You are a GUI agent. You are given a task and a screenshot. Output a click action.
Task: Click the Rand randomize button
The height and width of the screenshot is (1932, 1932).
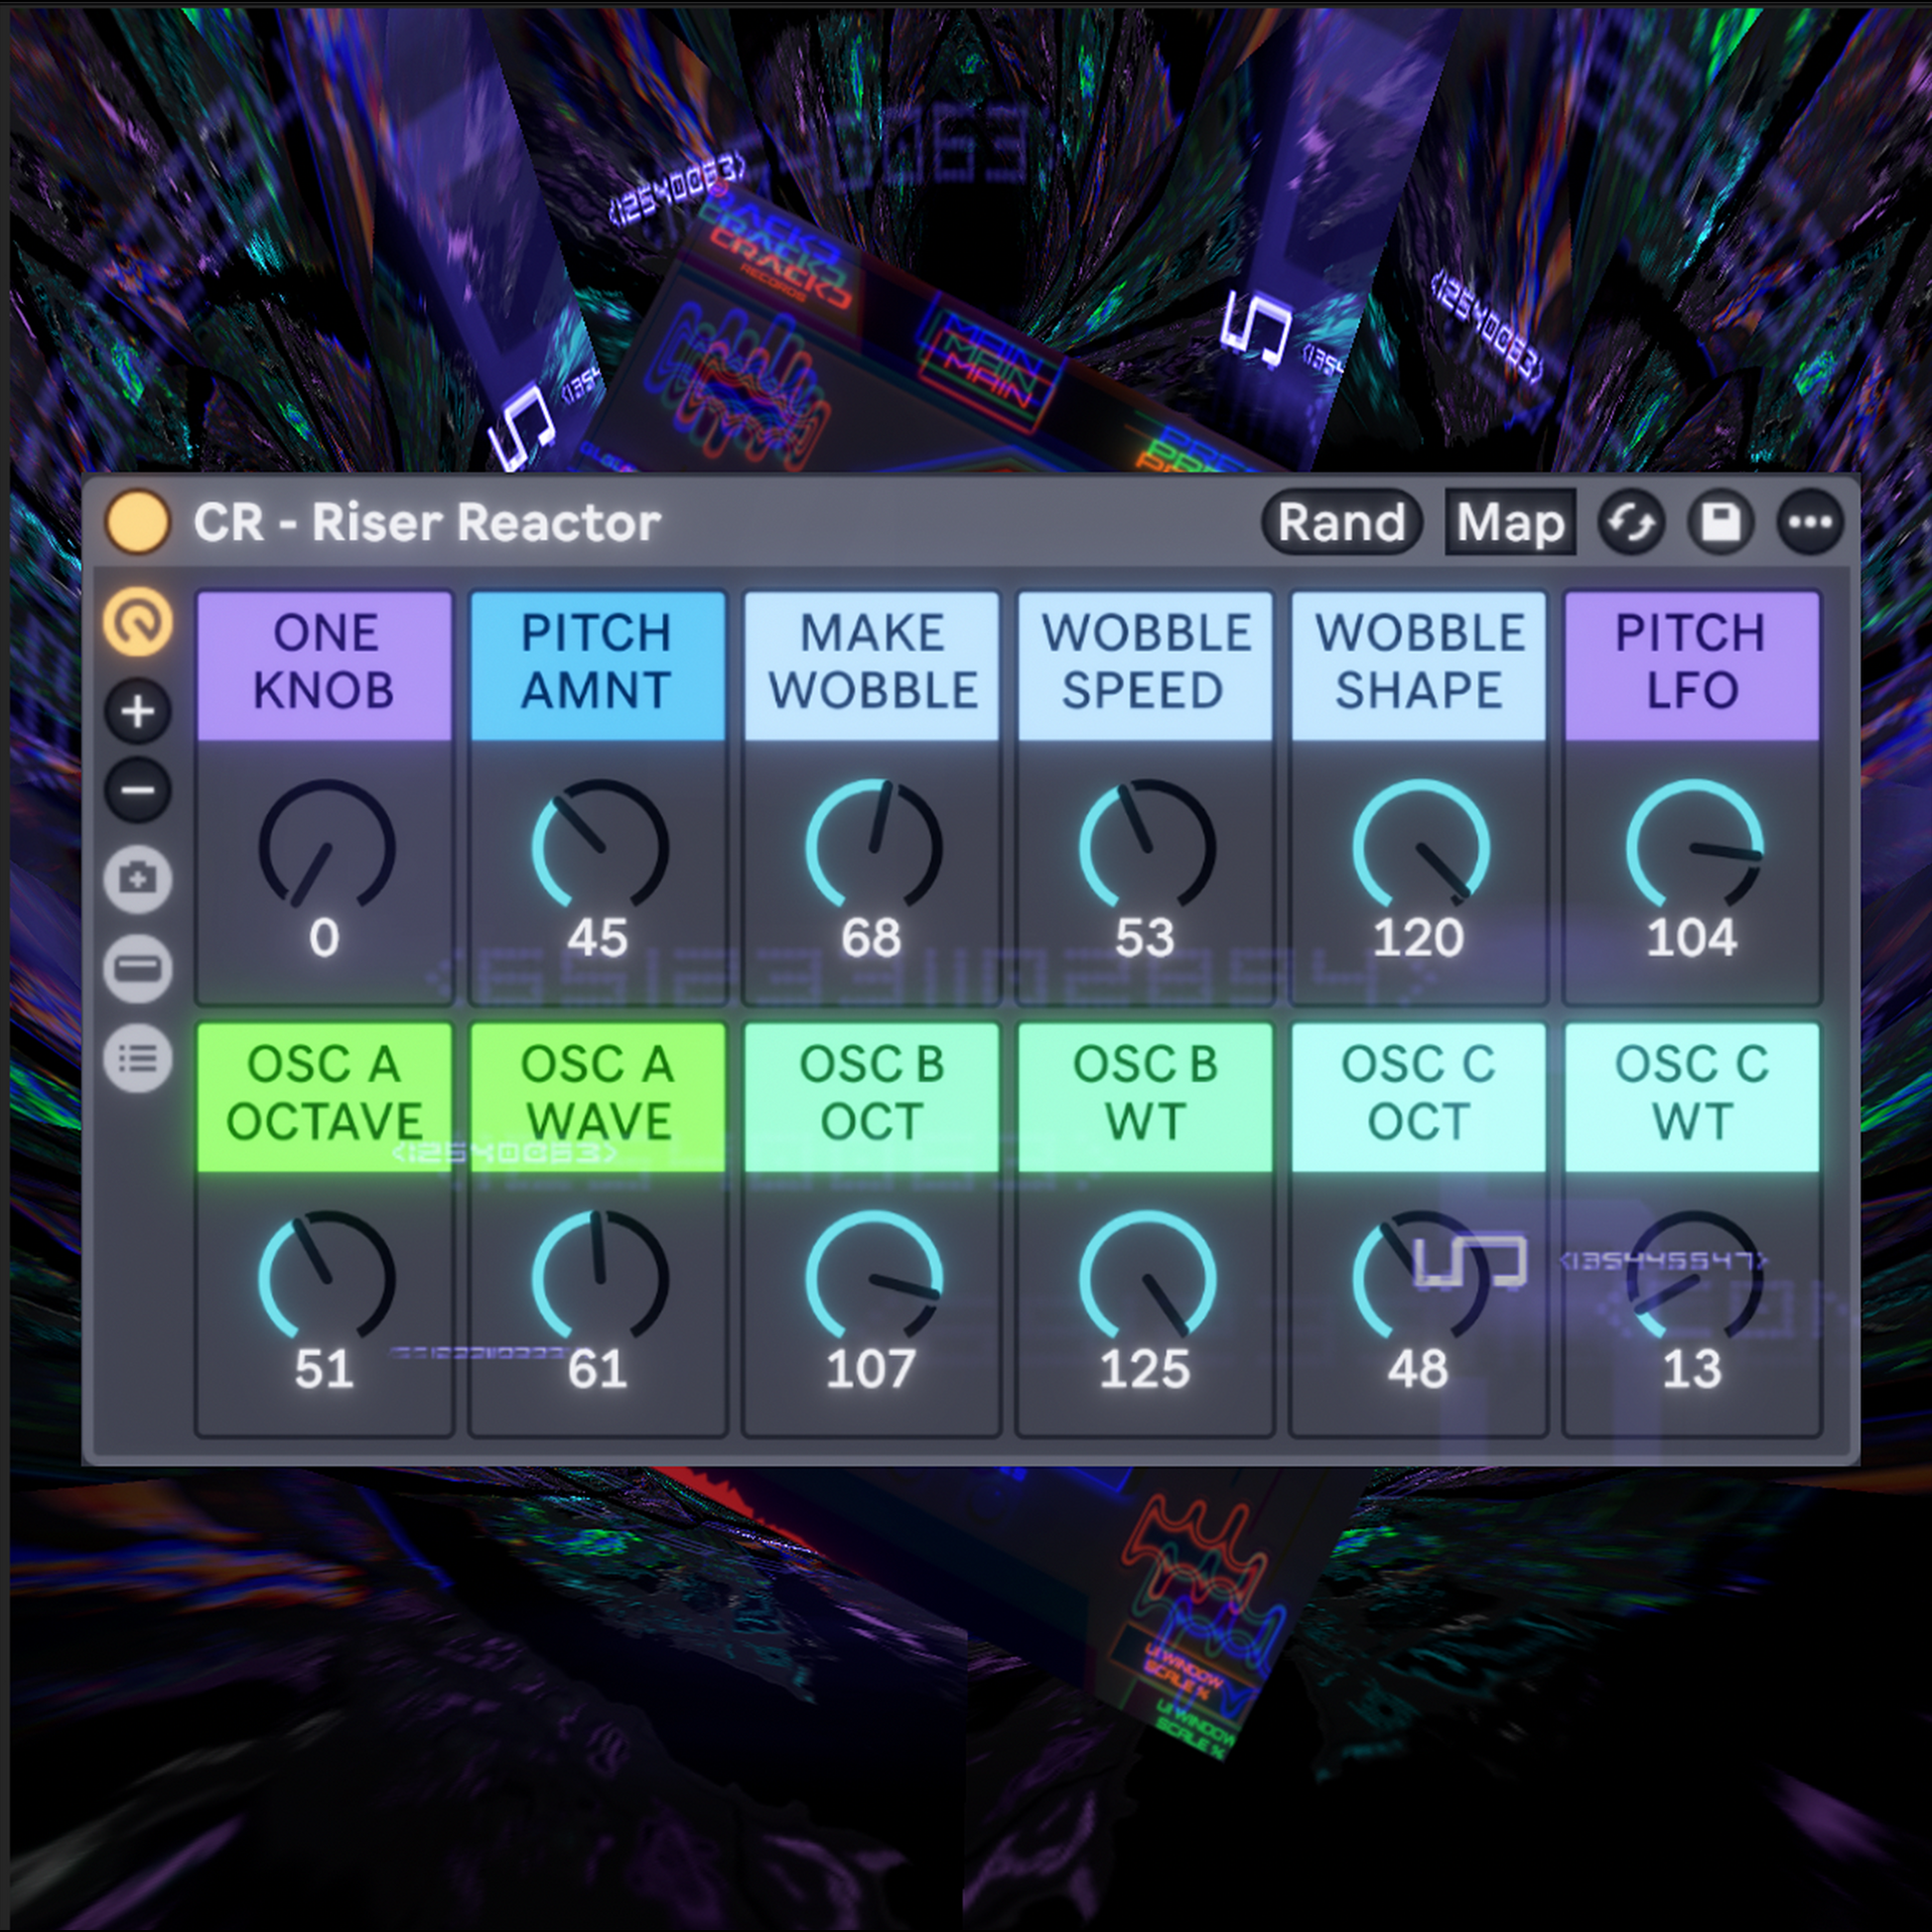(x=1341, y=522)
